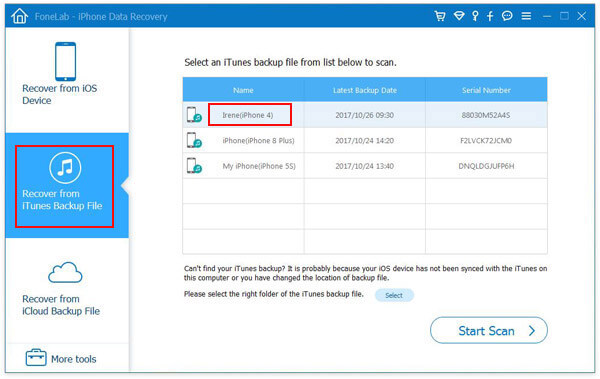Select Recover from iTunes Backup File tab
The width and height of the screenshot is (600, 379).
[x=67, y=185]
